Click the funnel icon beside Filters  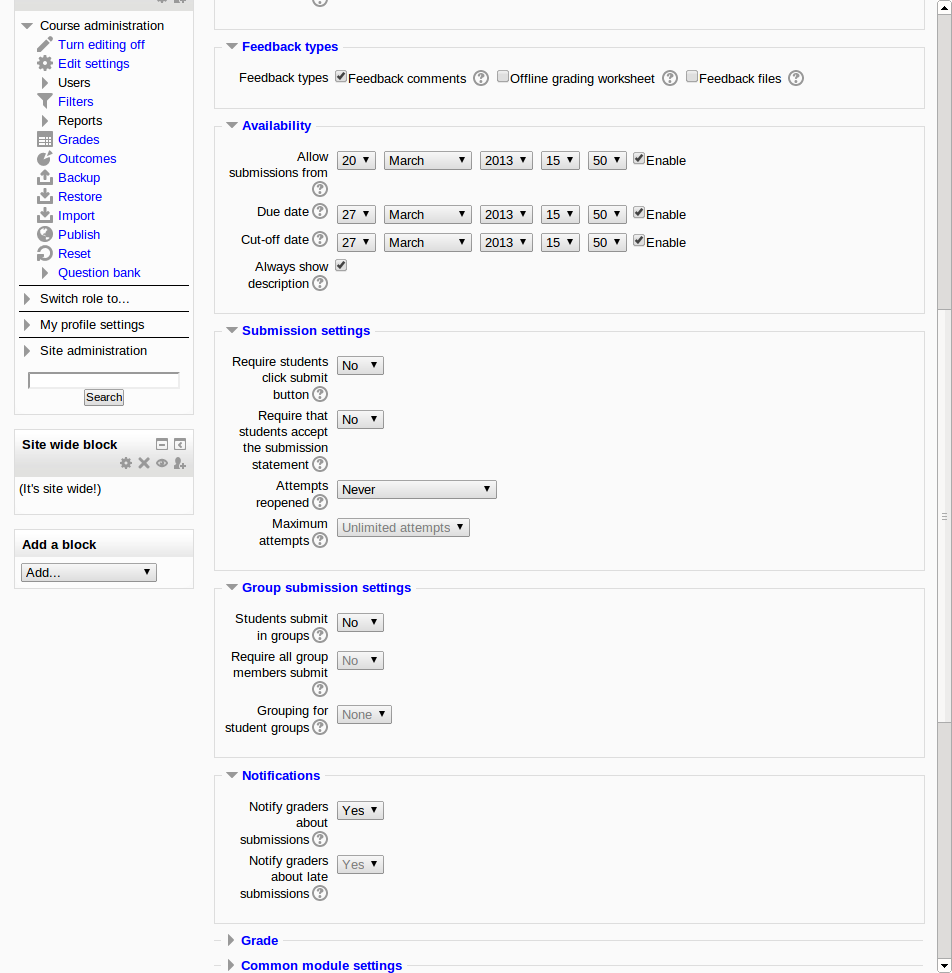point(45,101)
